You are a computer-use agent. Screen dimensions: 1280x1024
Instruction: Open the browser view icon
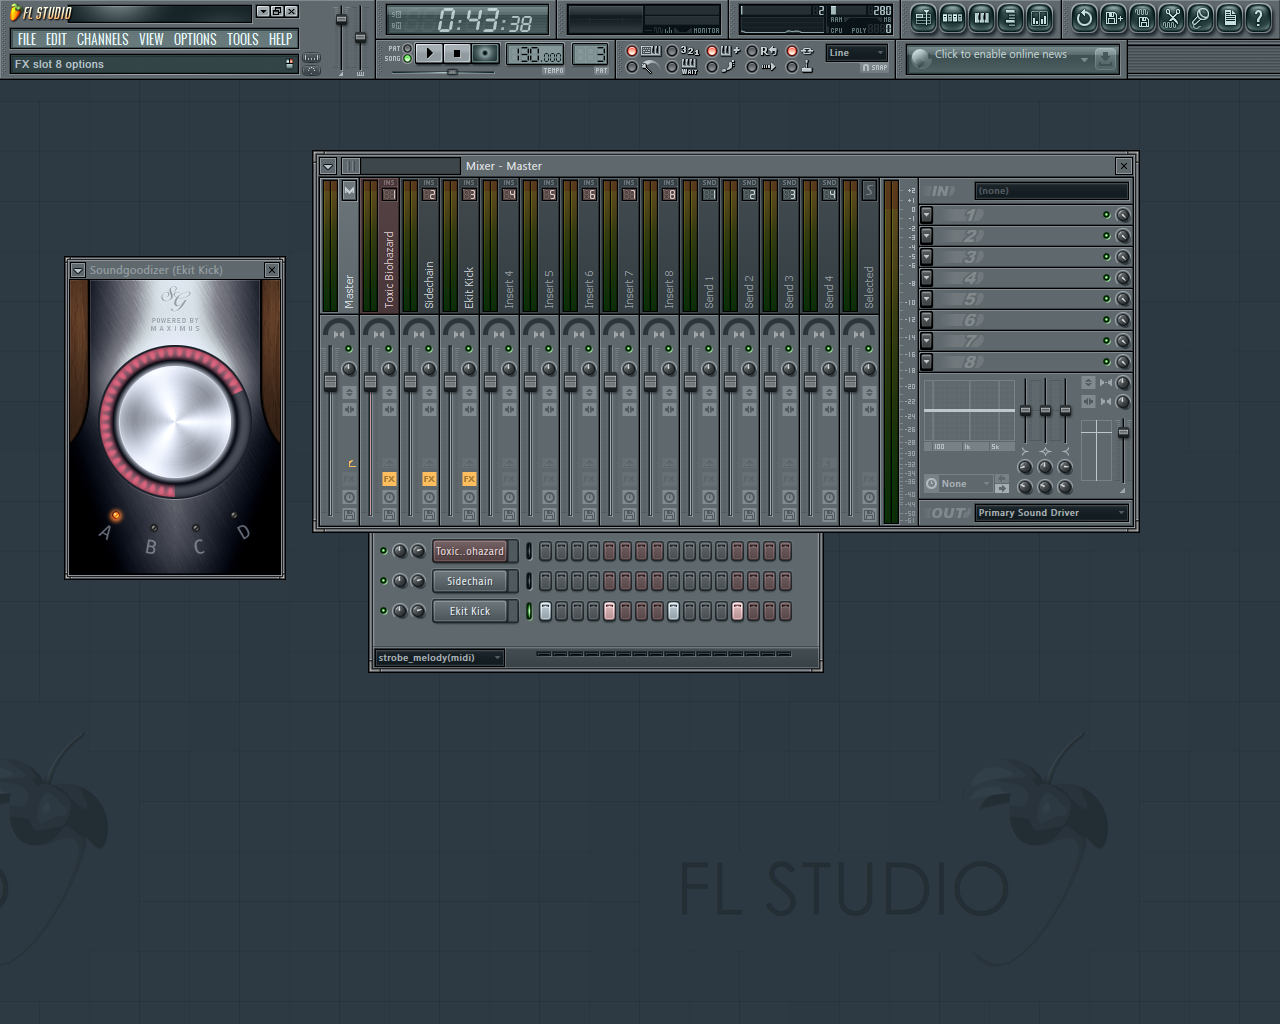pyautogui.click(x=1010, y=17)
